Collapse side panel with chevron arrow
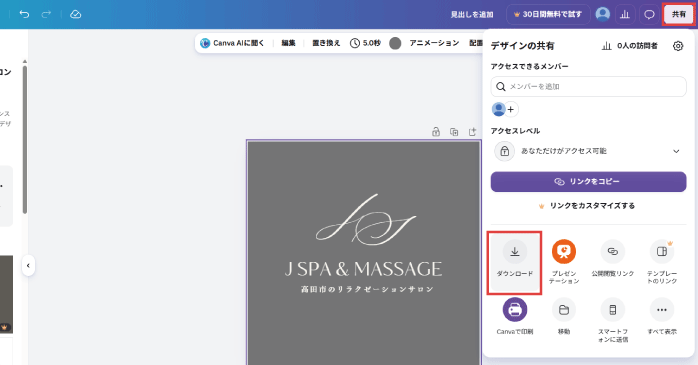Screen dimensions: 698x365 (x=28, y=266)
